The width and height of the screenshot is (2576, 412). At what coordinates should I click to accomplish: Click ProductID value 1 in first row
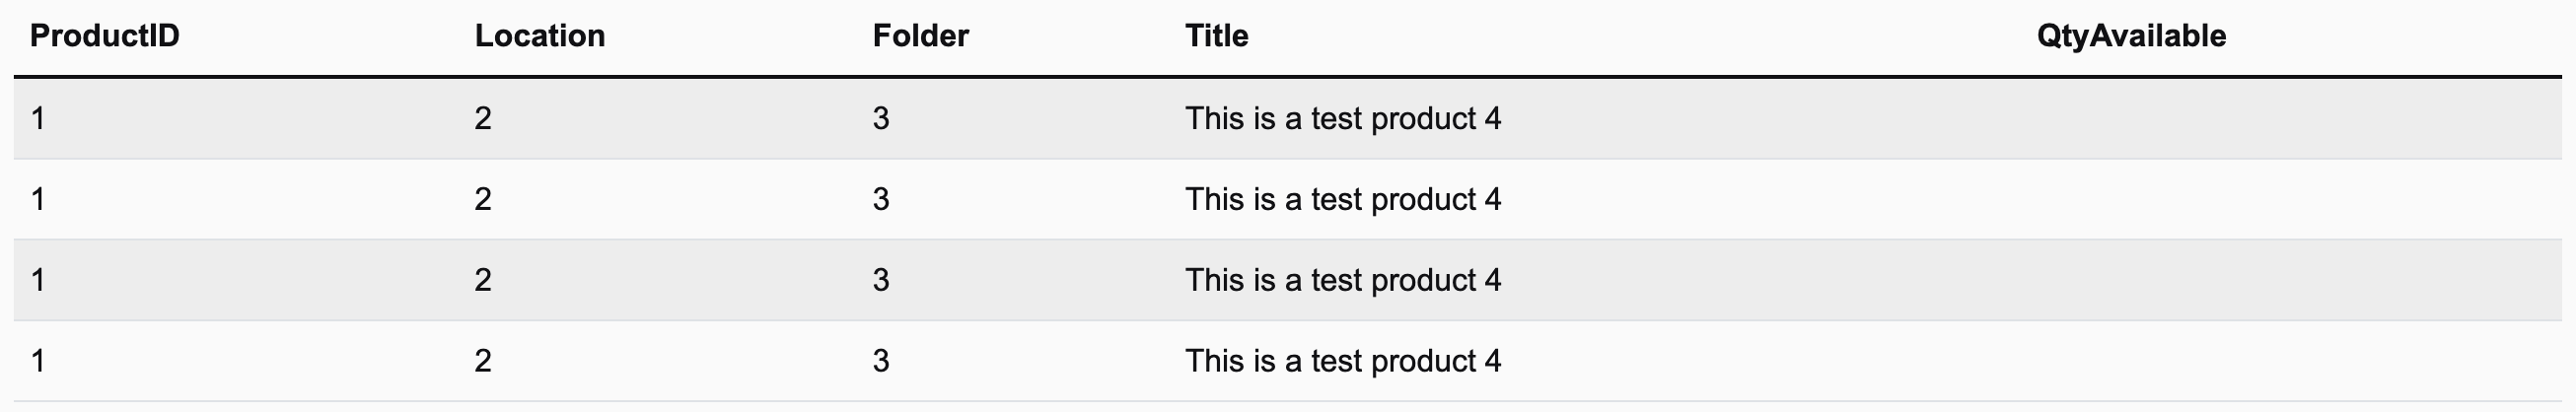tap(38, 119)
